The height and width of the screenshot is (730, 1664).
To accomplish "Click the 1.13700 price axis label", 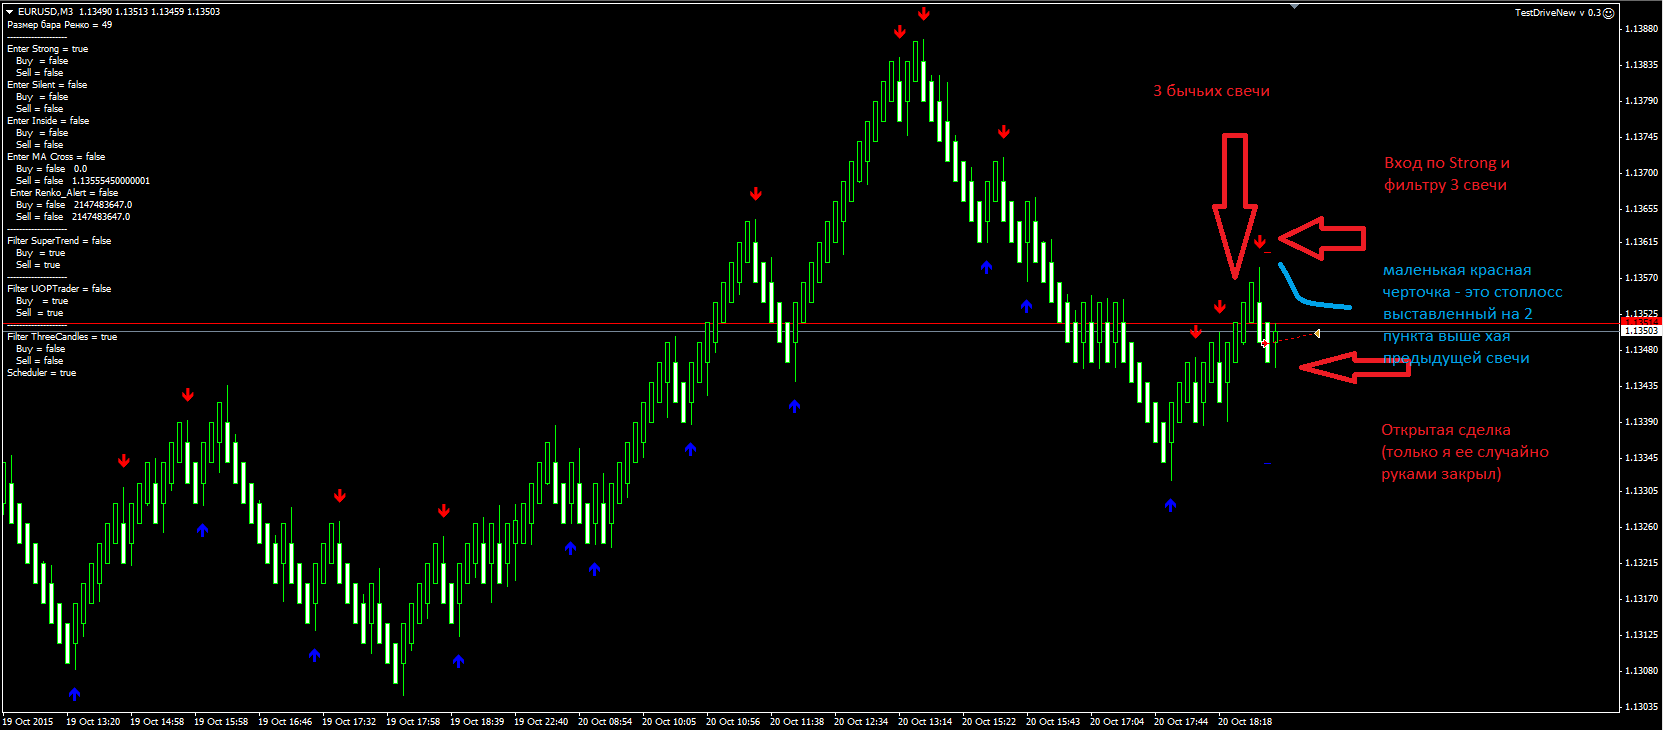I will [1642, 173].
